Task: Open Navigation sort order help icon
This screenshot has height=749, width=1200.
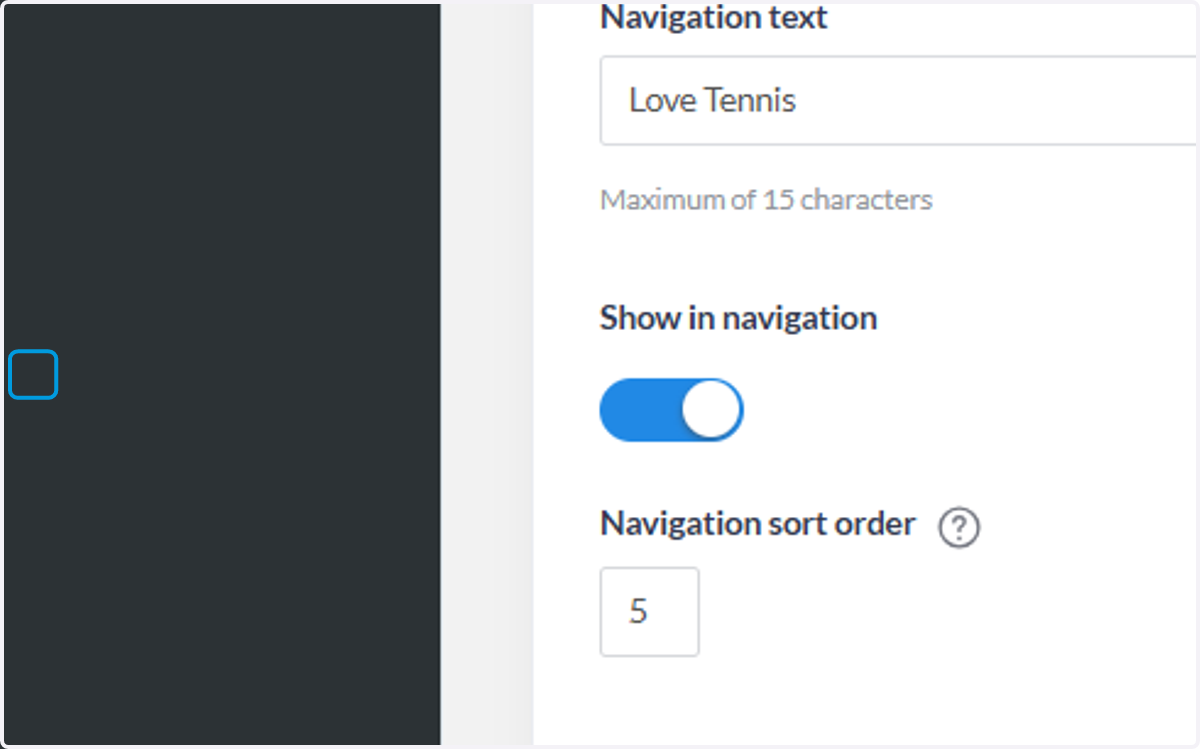Action: tap(959, 527)
